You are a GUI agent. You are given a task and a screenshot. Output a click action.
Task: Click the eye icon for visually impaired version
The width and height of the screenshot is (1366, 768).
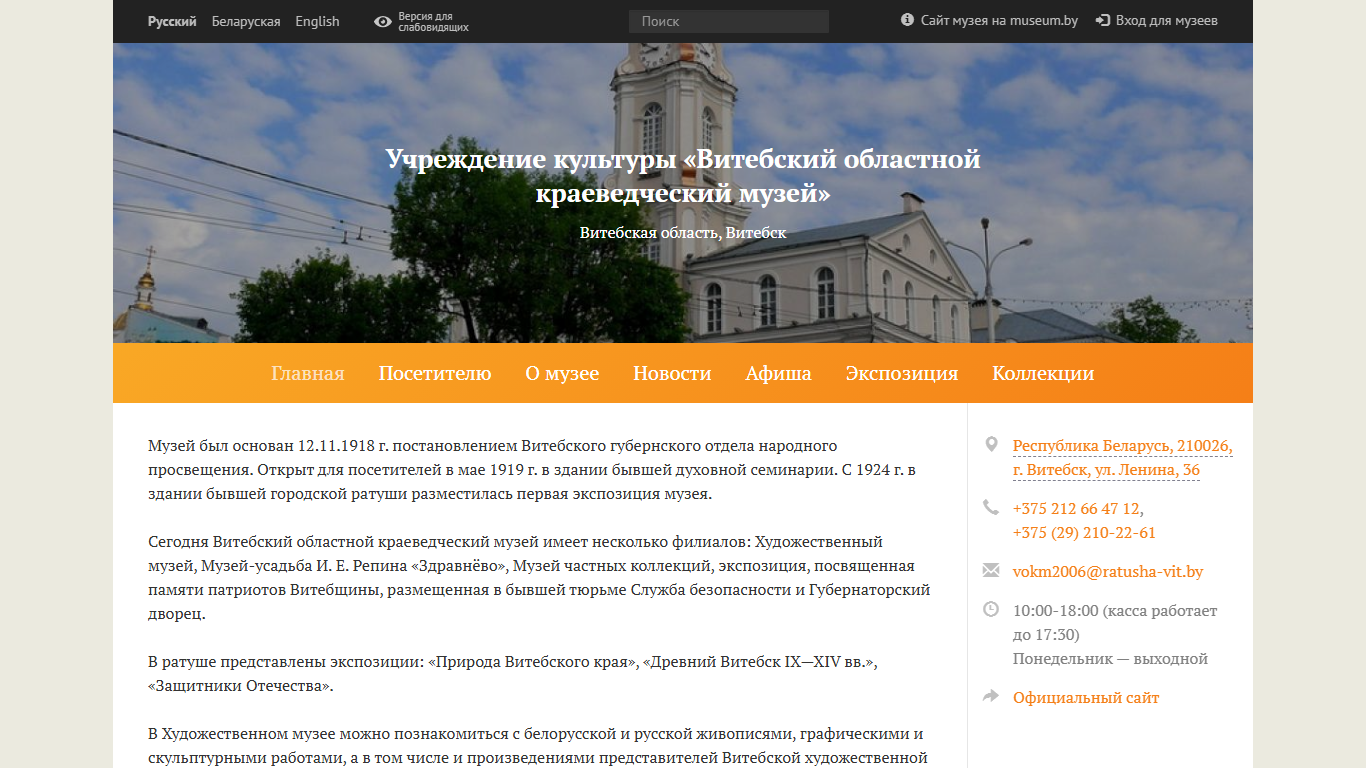[x=382, y=22]
